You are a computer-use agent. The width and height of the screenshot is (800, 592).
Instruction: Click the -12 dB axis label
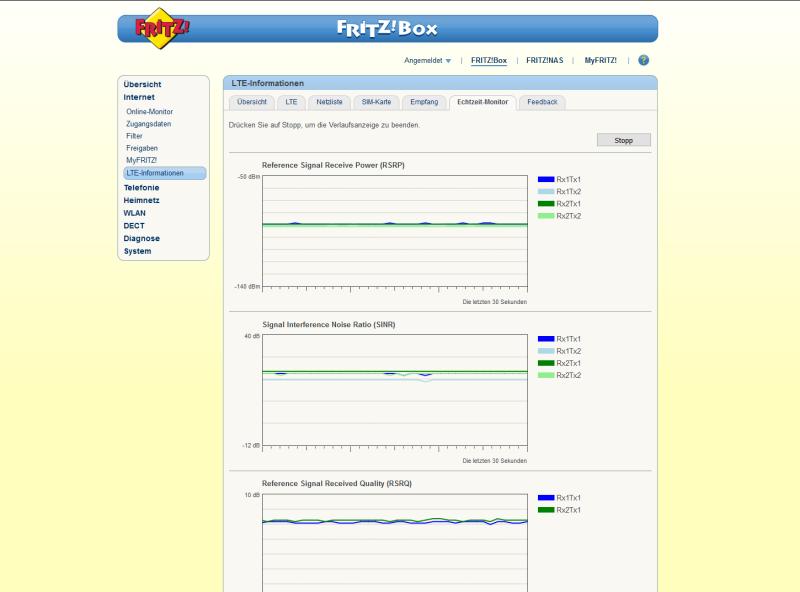click(x=251, y=446)
